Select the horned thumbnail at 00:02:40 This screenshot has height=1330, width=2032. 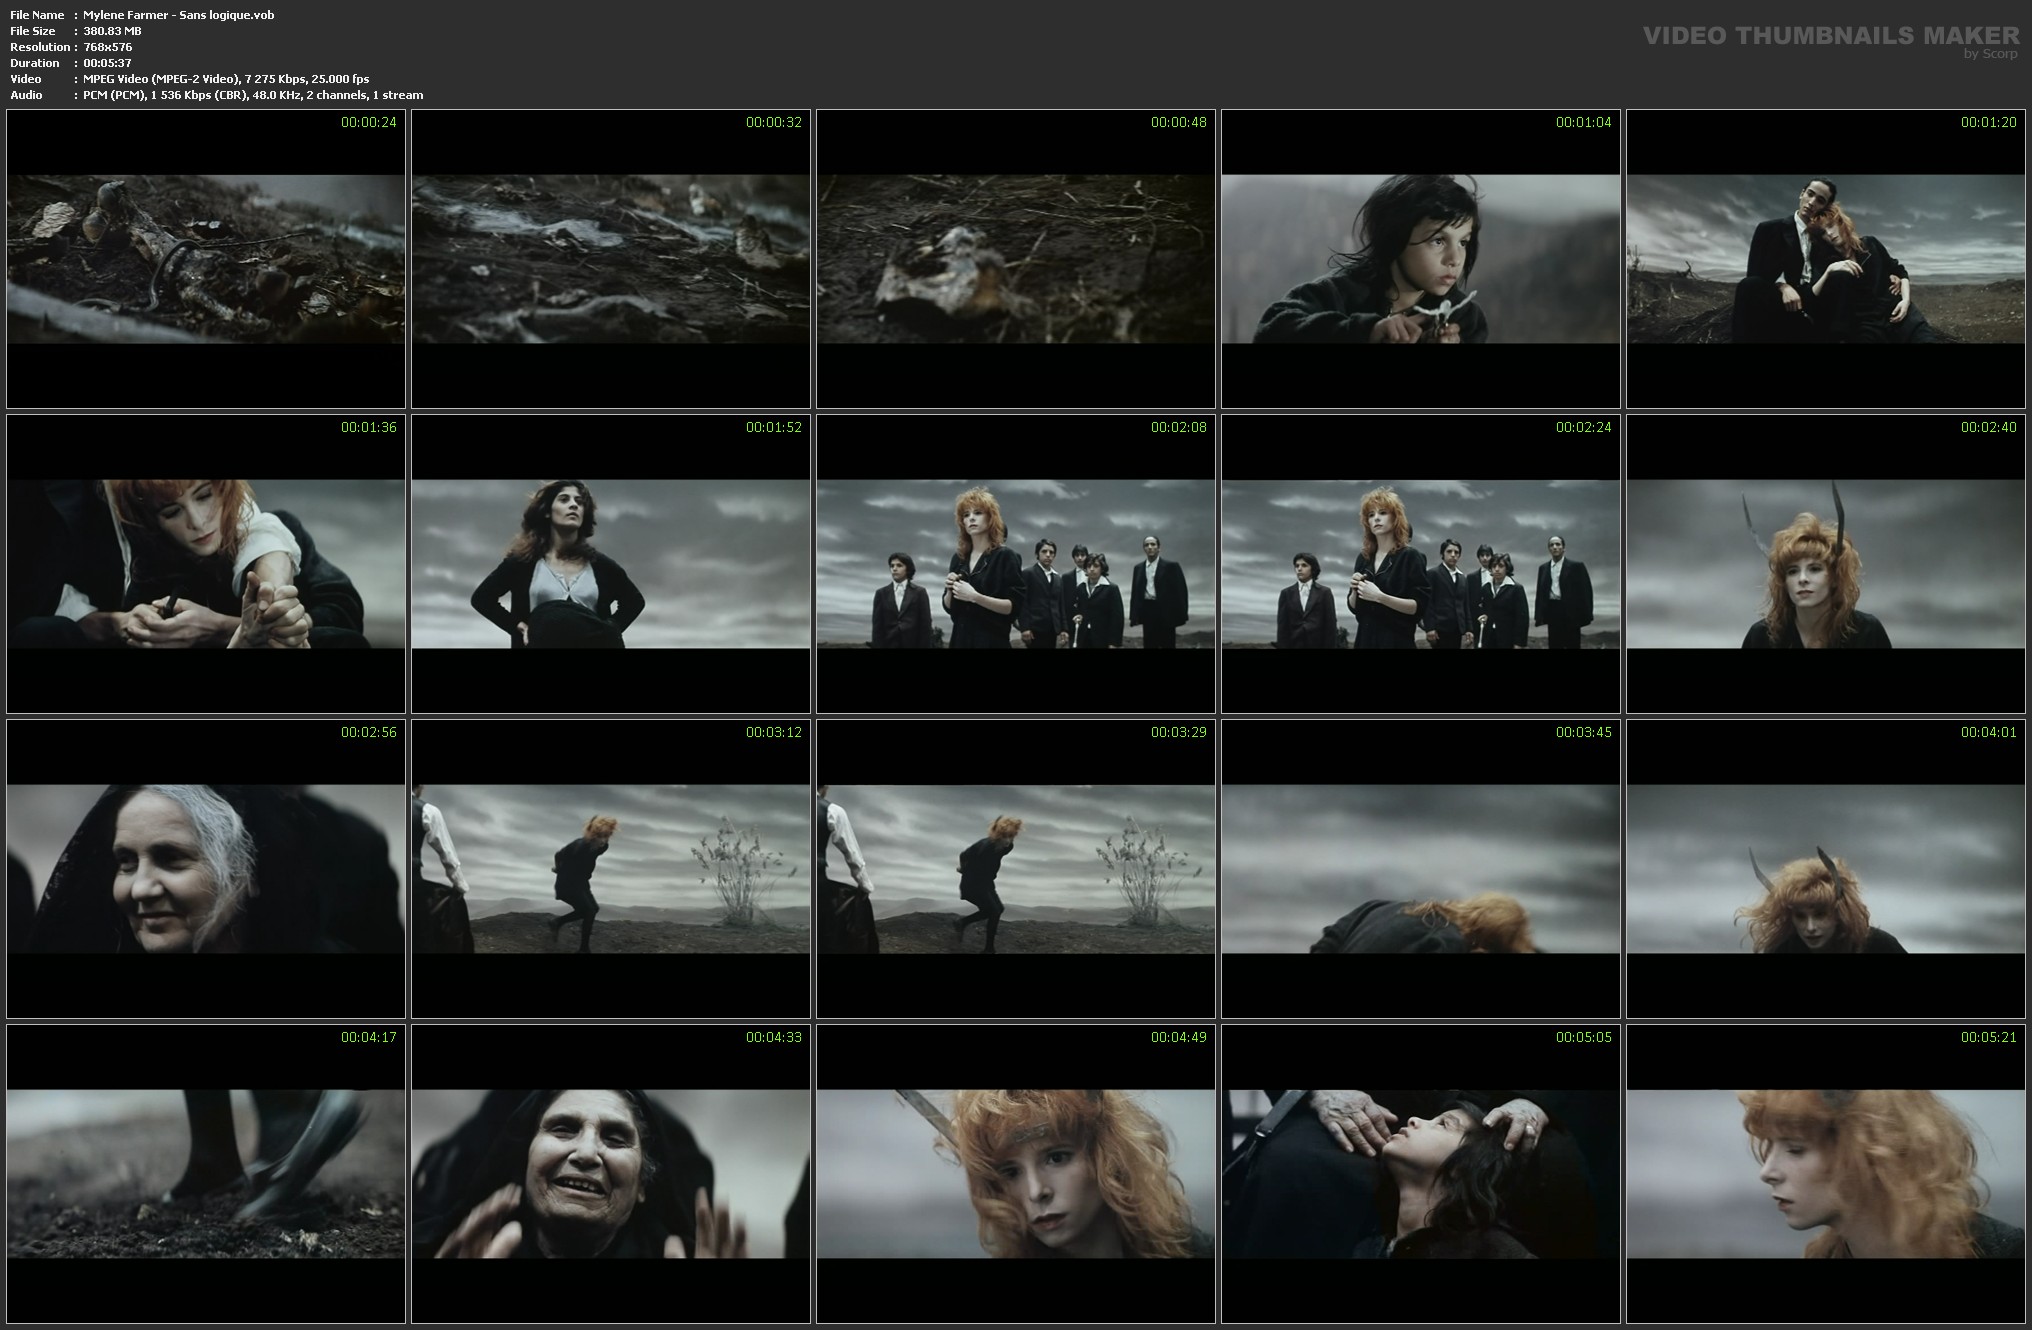coord(1826,564)
